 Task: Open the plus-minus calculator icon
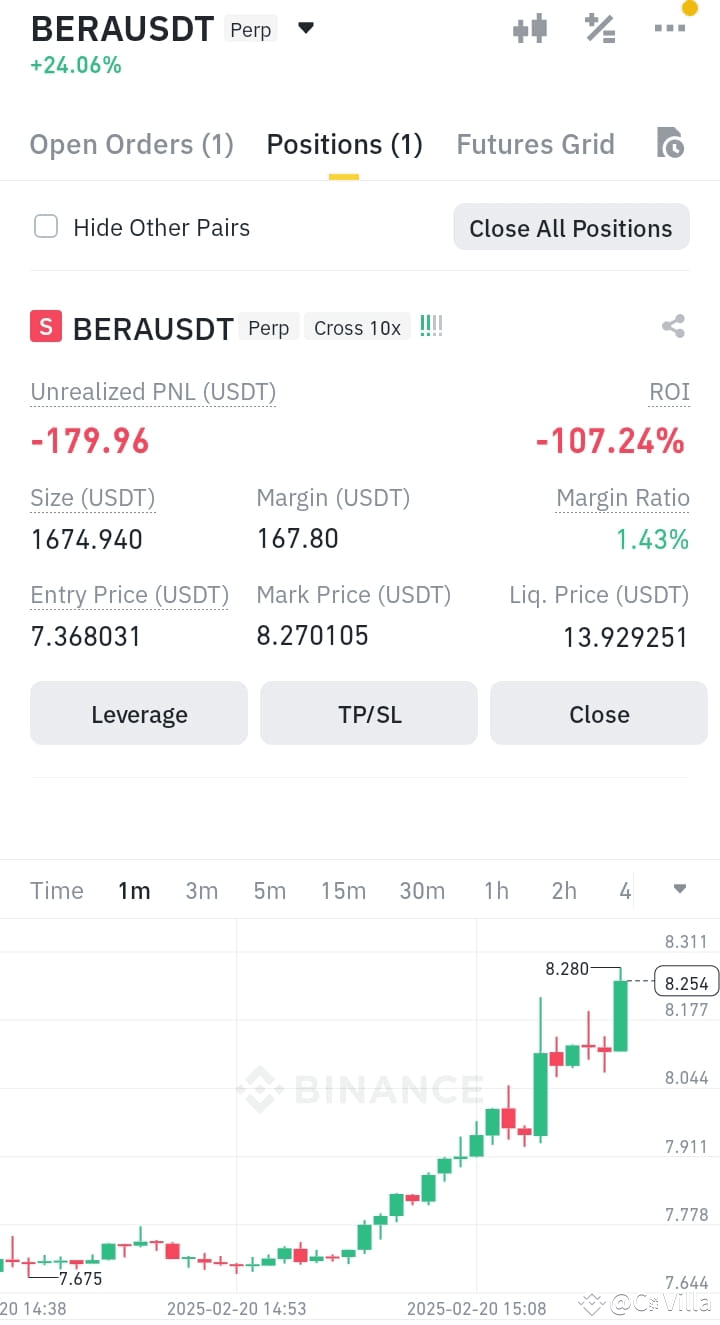tap(600, 28)
